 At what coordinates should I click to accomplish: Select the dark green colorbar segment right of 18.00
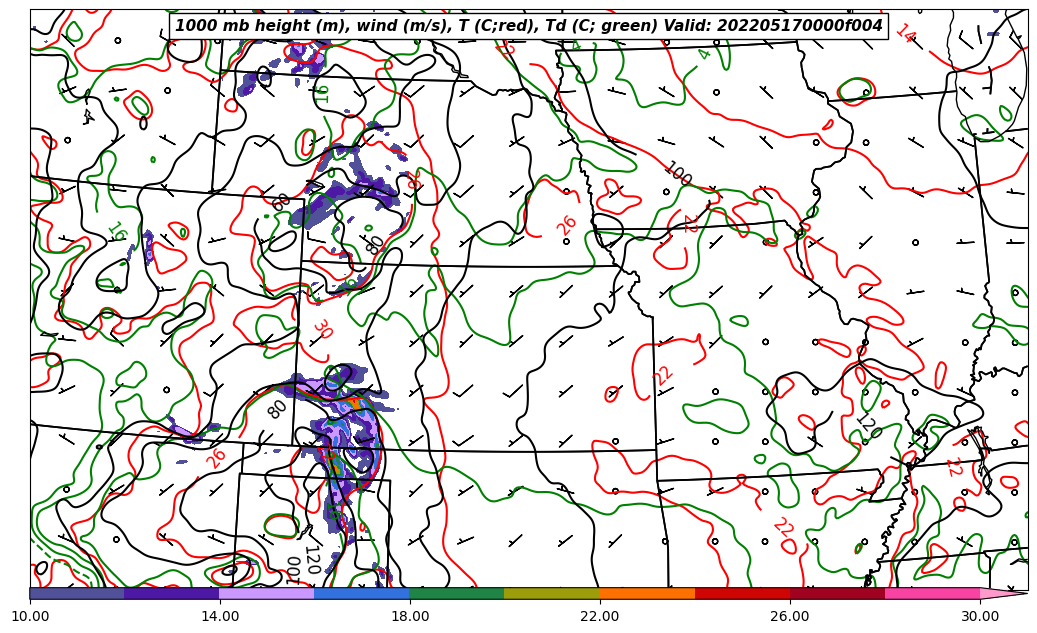(x=457, y=593)
